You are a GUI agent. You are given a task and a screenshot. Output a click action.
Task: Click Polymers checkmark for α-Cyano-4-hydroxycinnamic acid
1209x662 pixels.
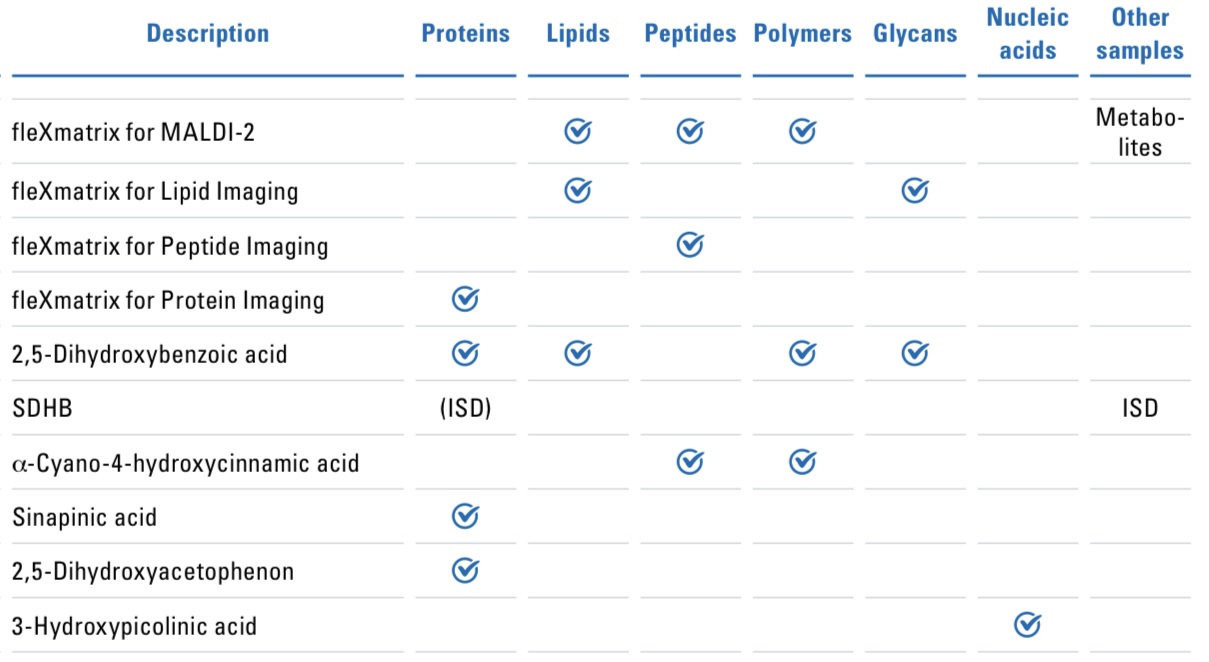tap(802, 462)
